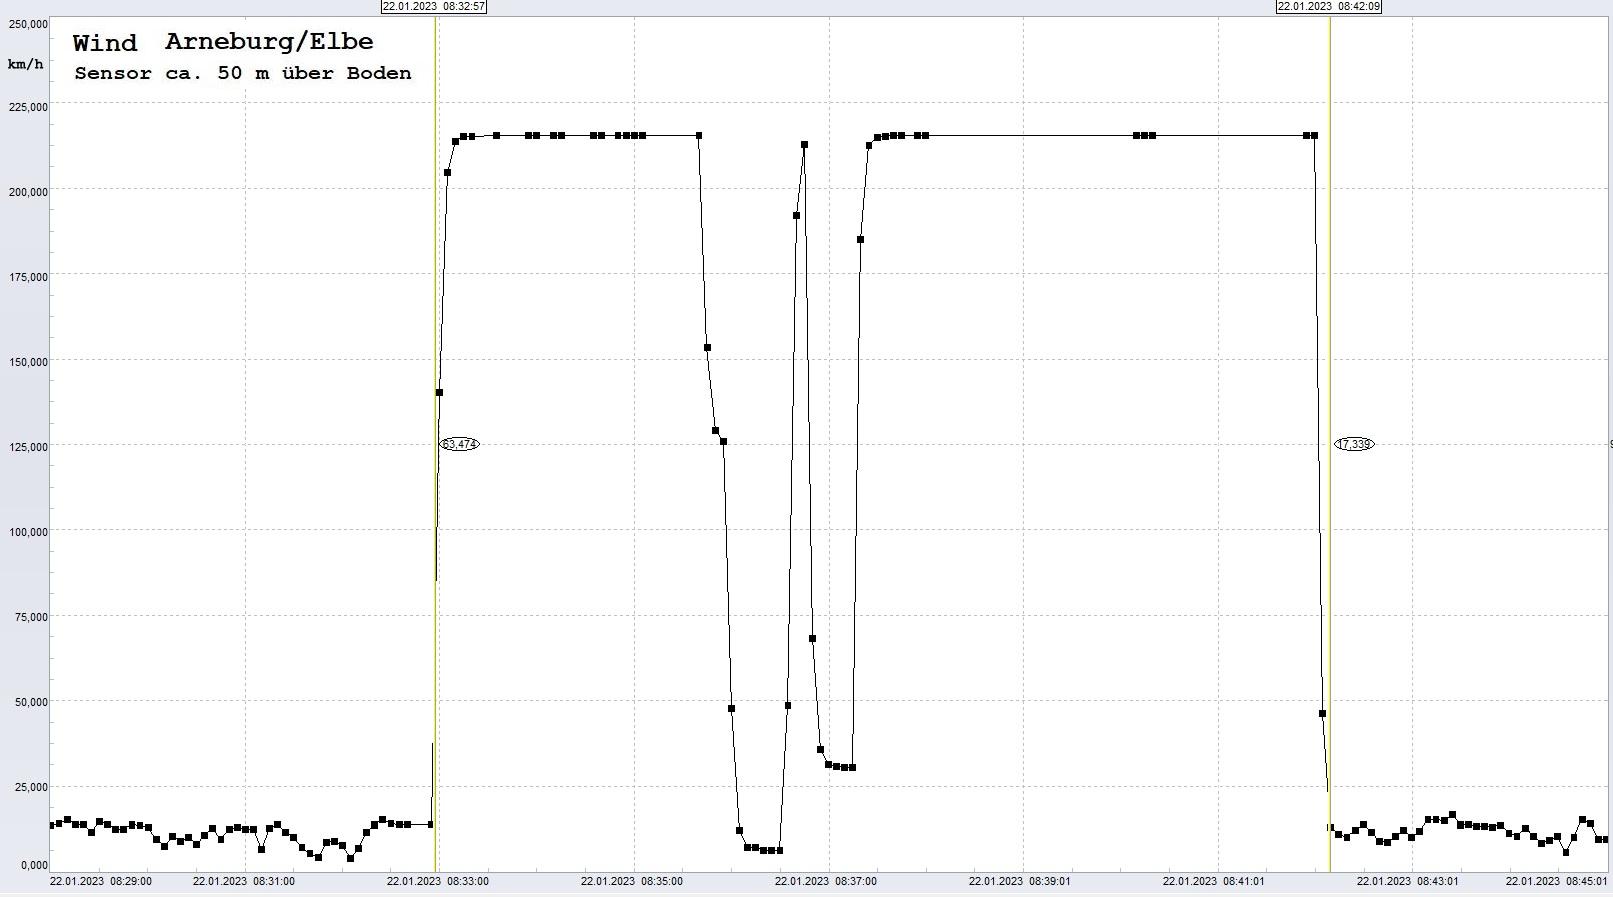1613x897 pixels.
Task: Click the 08:31:00 x-axis time label
Action: click(244, 881)
